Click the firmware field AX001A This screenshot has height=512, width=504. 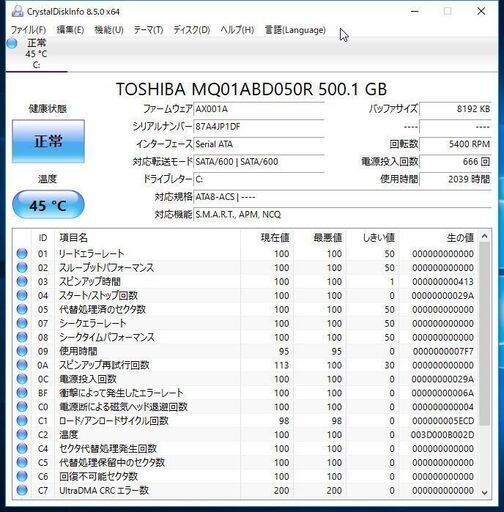click(x=259, y=109)
